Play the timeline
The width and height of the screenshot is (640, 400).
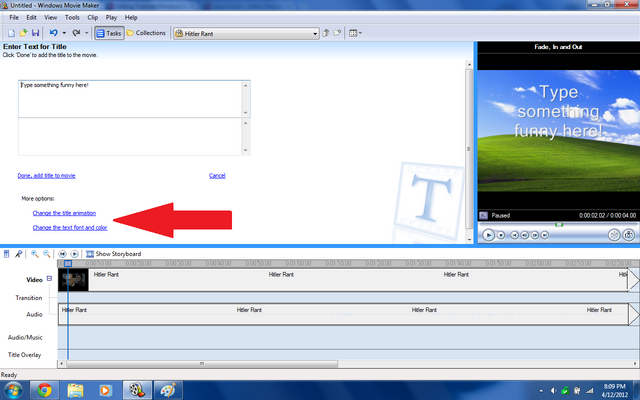coord(74,254)
